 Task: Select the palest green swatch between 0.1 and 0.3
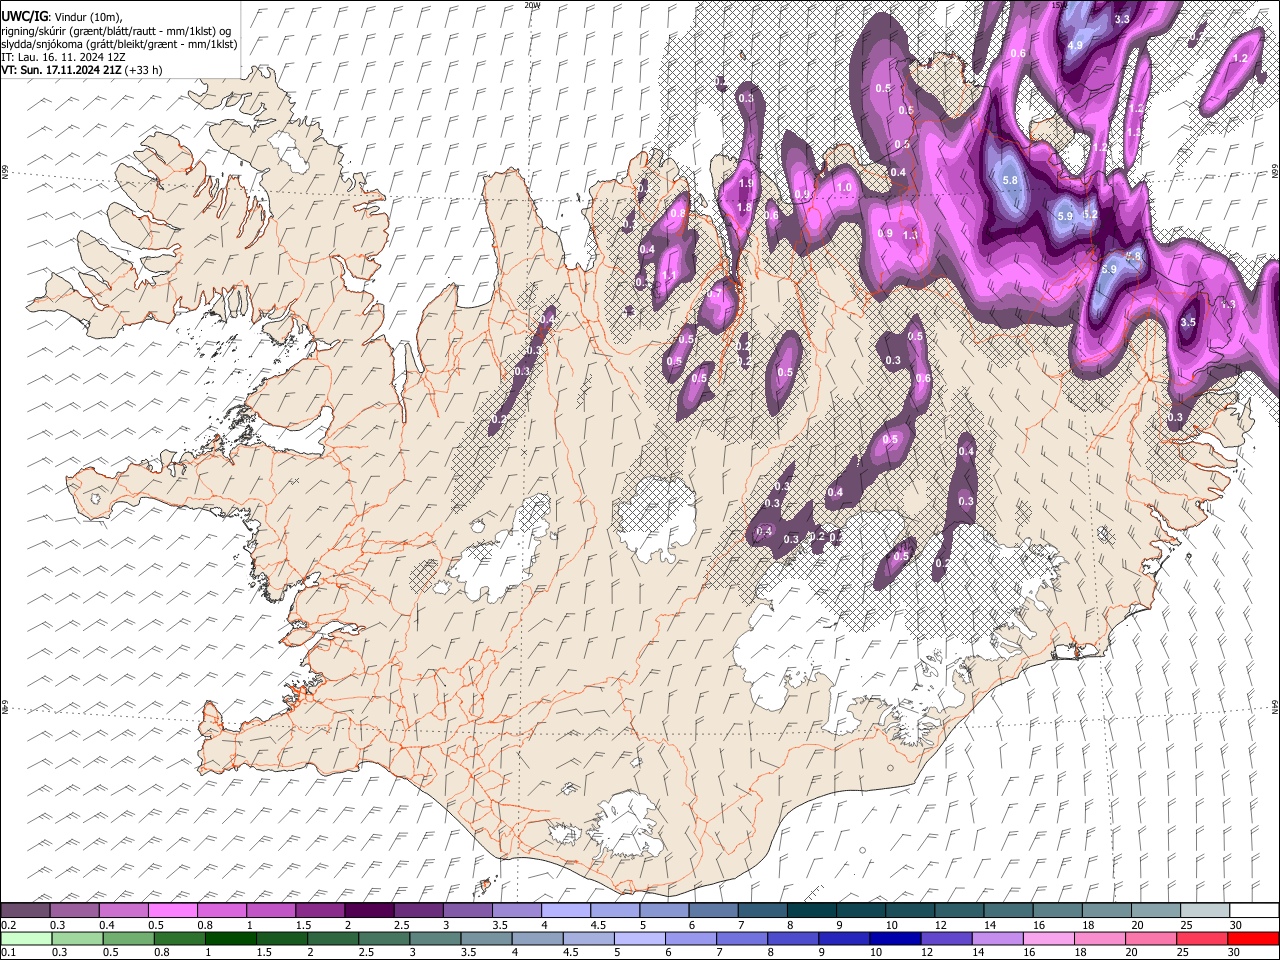tap(27, 939)
